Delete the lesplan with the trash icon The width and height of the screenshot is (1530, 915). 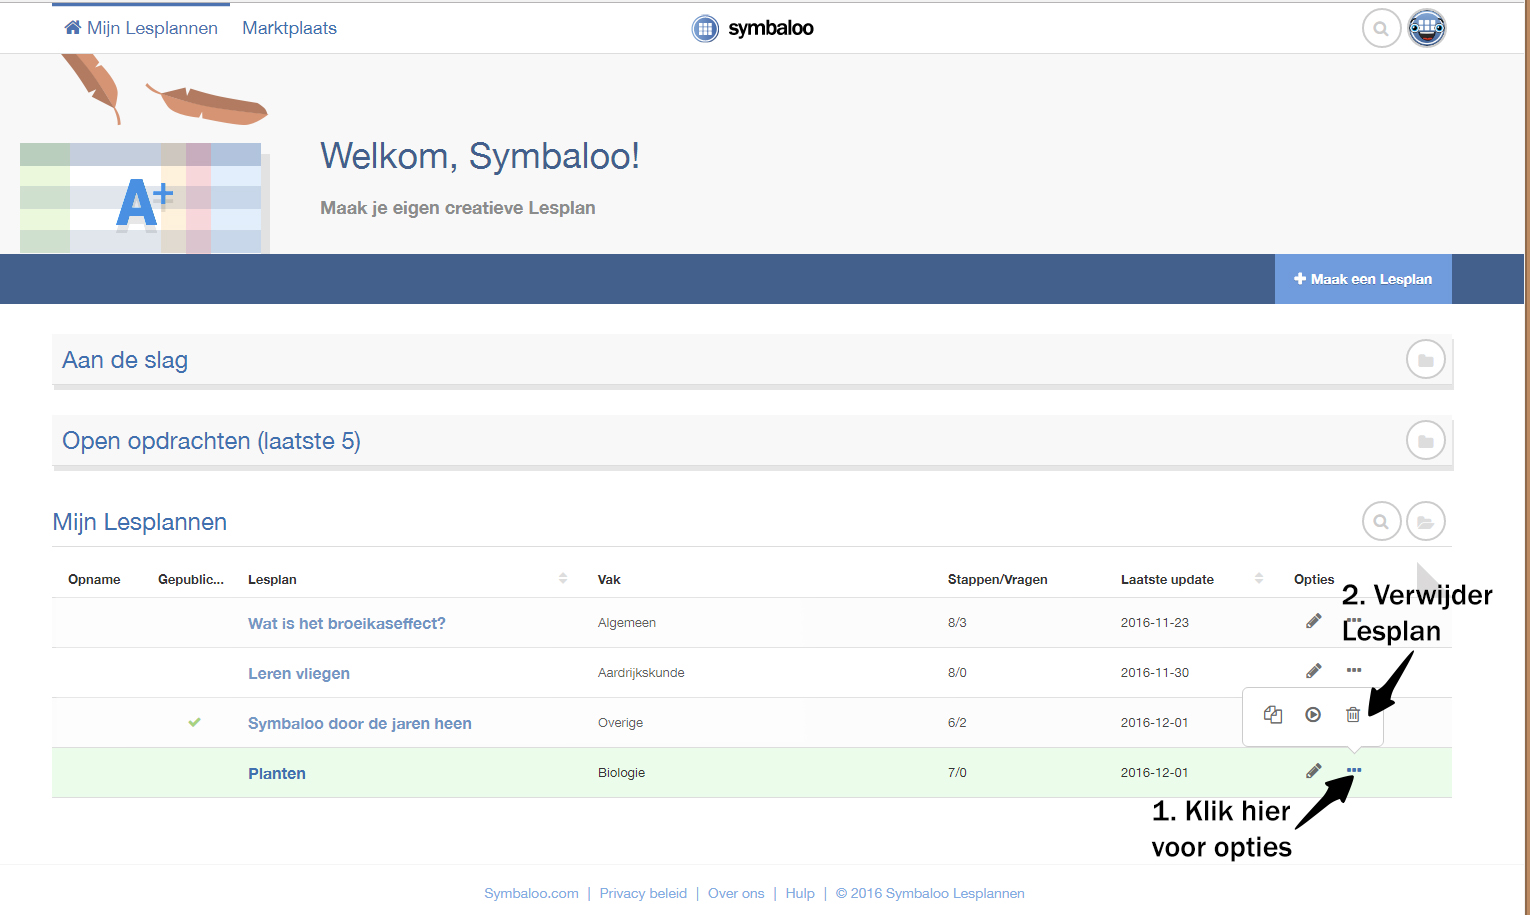1353,714
